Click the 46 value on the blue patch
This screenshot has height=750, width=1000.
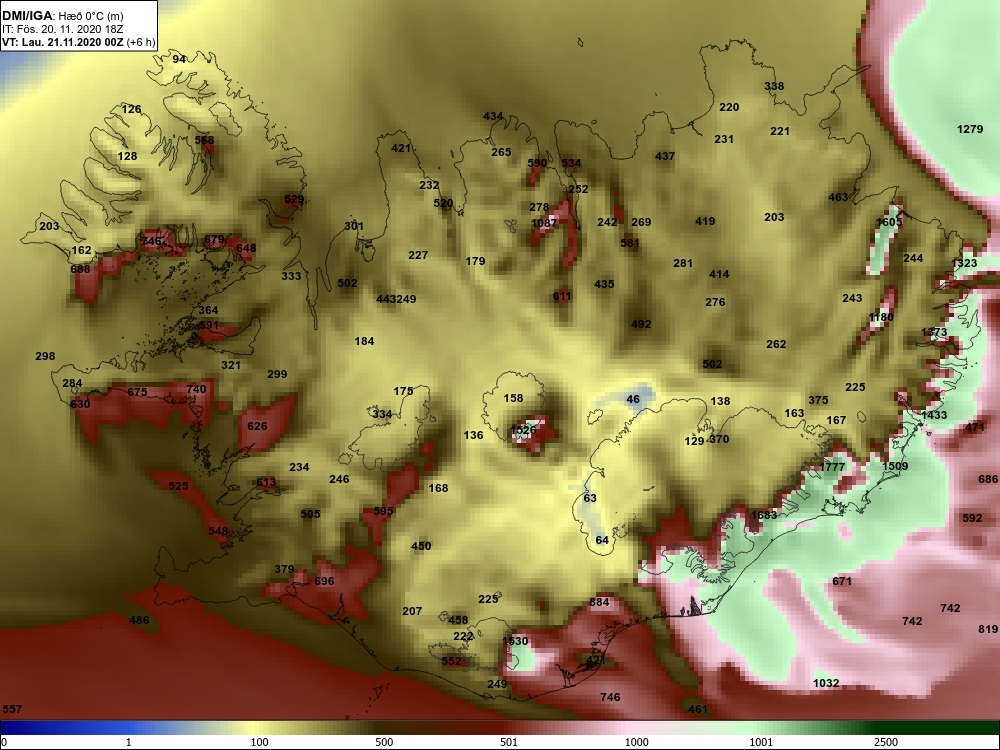pos(633,399)
